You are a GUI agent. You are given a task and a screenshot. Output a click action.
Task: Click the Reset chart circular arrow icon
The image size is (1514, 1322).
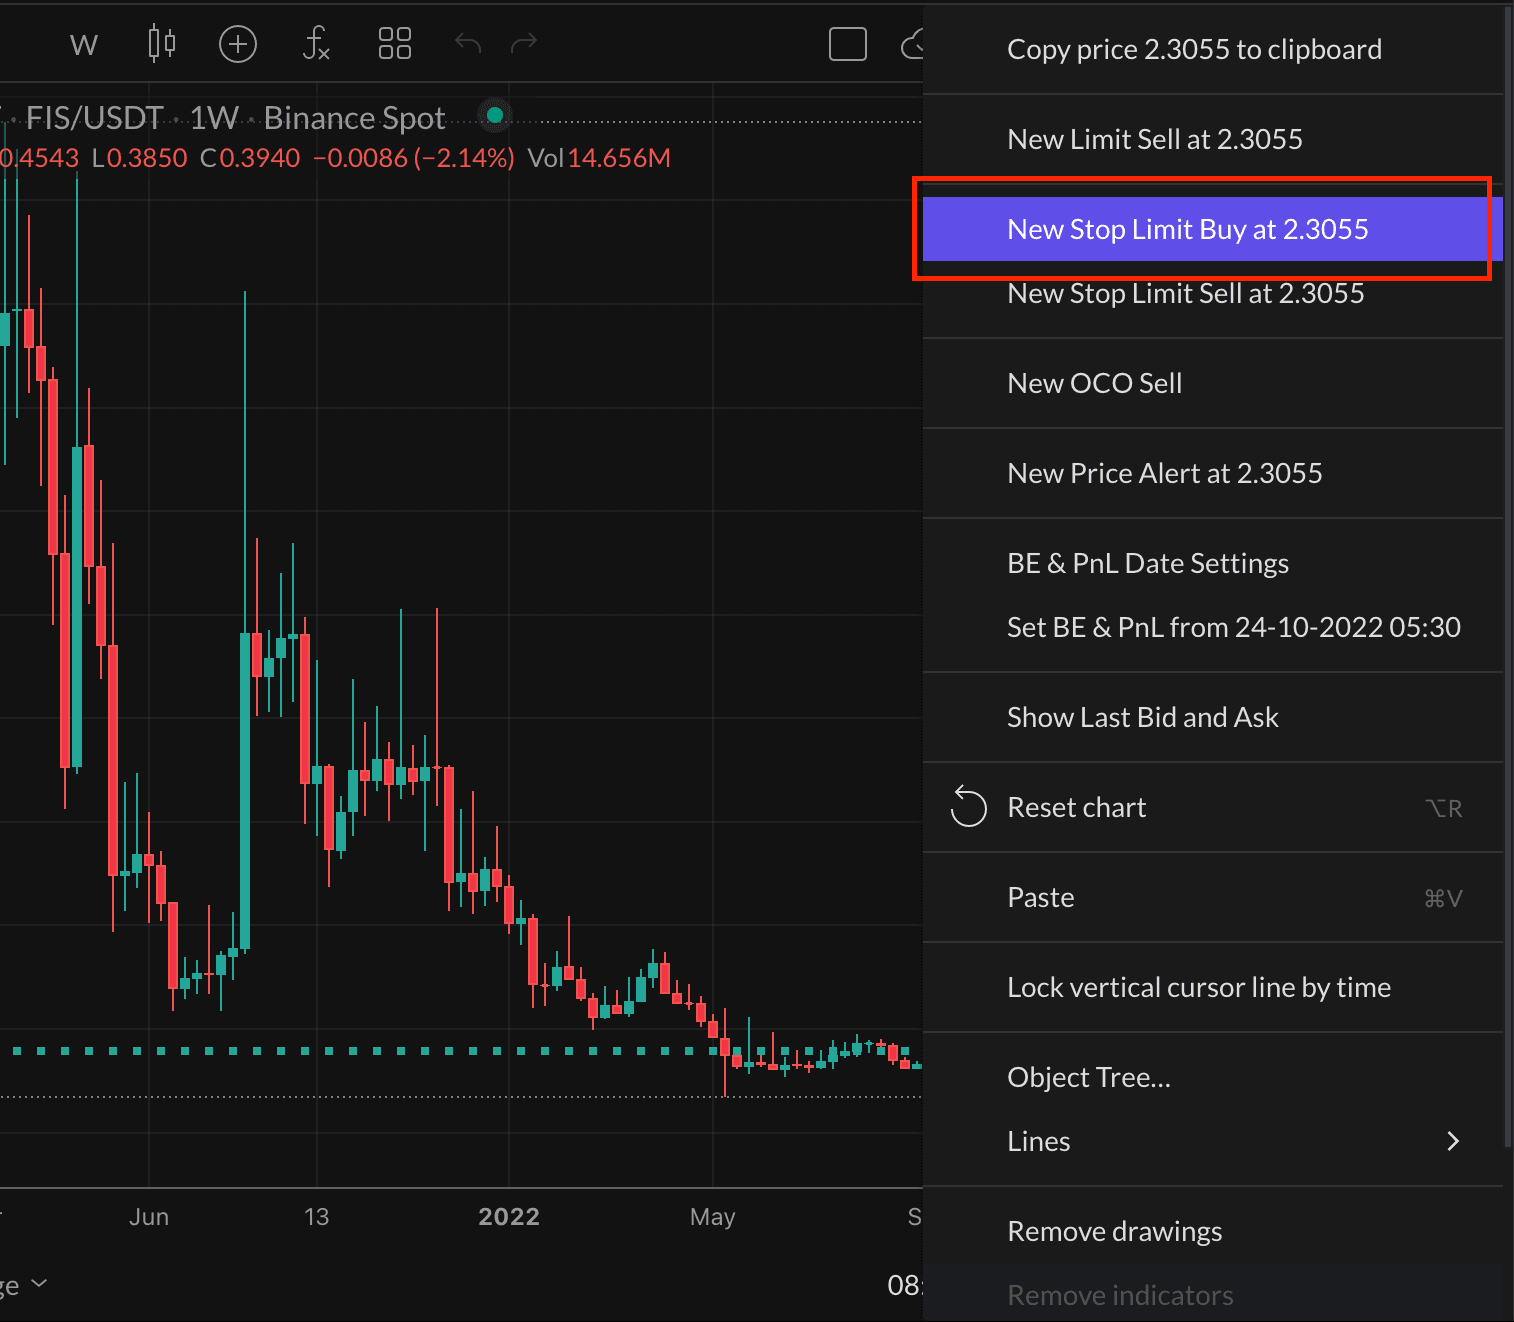tap(968, 807)
